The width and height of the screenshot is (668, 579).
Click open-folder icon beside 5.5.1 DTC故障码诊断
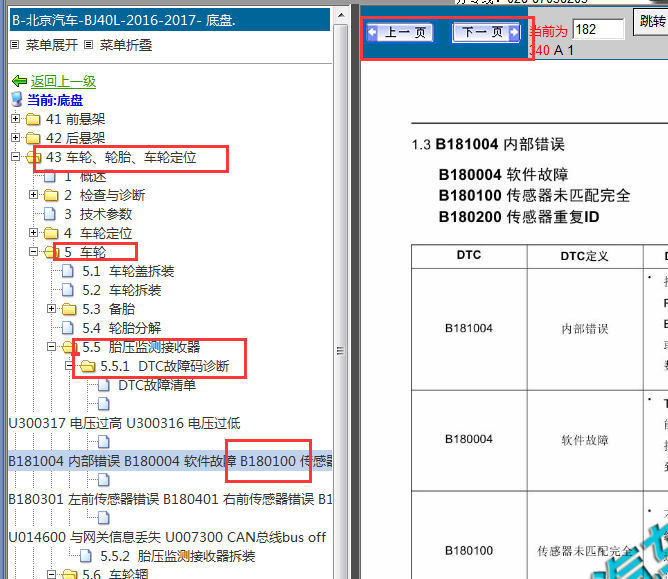point(87,366)
